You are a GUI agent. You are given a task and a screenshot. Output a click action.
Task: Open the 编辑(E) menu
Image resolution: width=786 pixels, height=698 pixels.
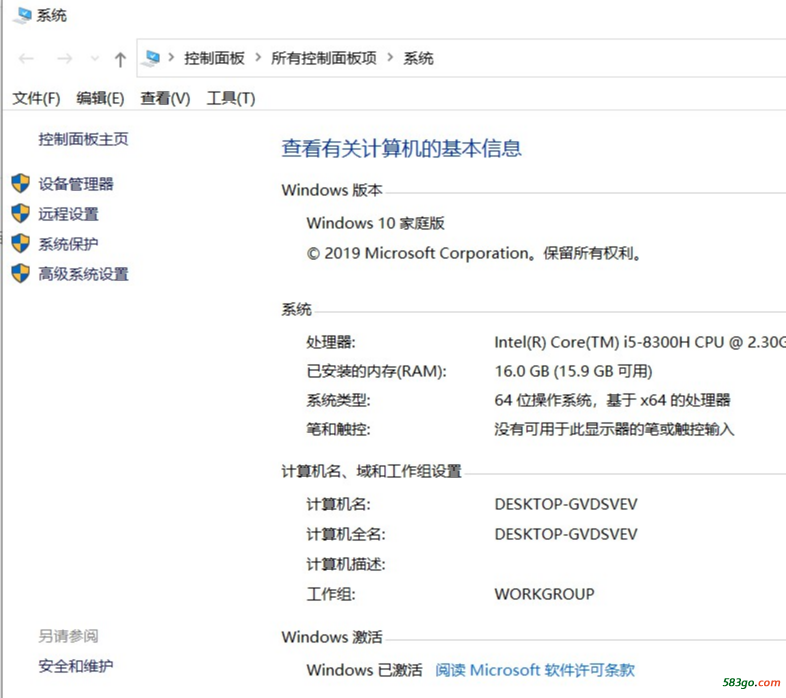point(100,98)
